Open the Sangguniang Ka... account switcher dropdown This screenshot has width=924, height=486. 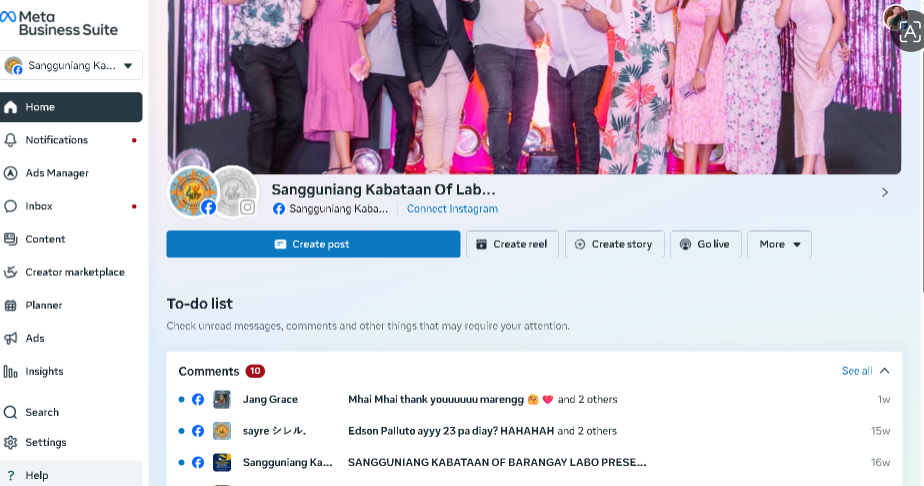(x=71, y=65)
